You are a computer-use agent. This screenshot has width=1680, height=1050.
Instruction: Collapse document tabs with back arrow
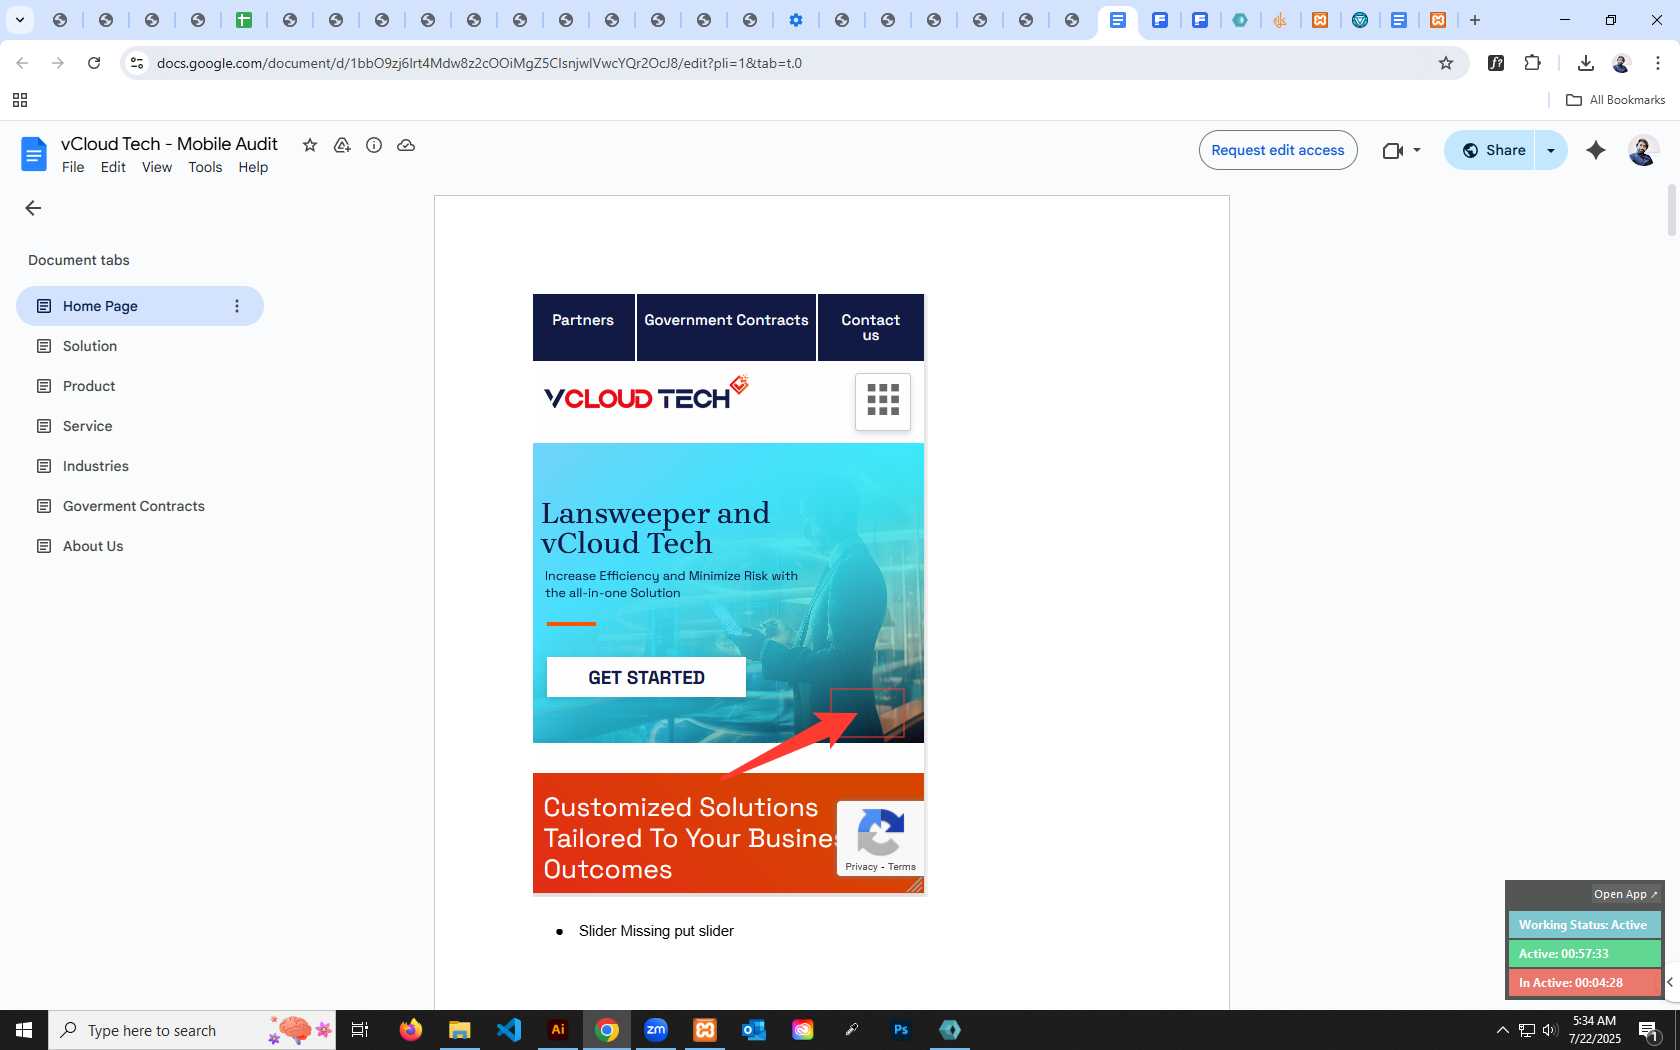tap(33, 208)
